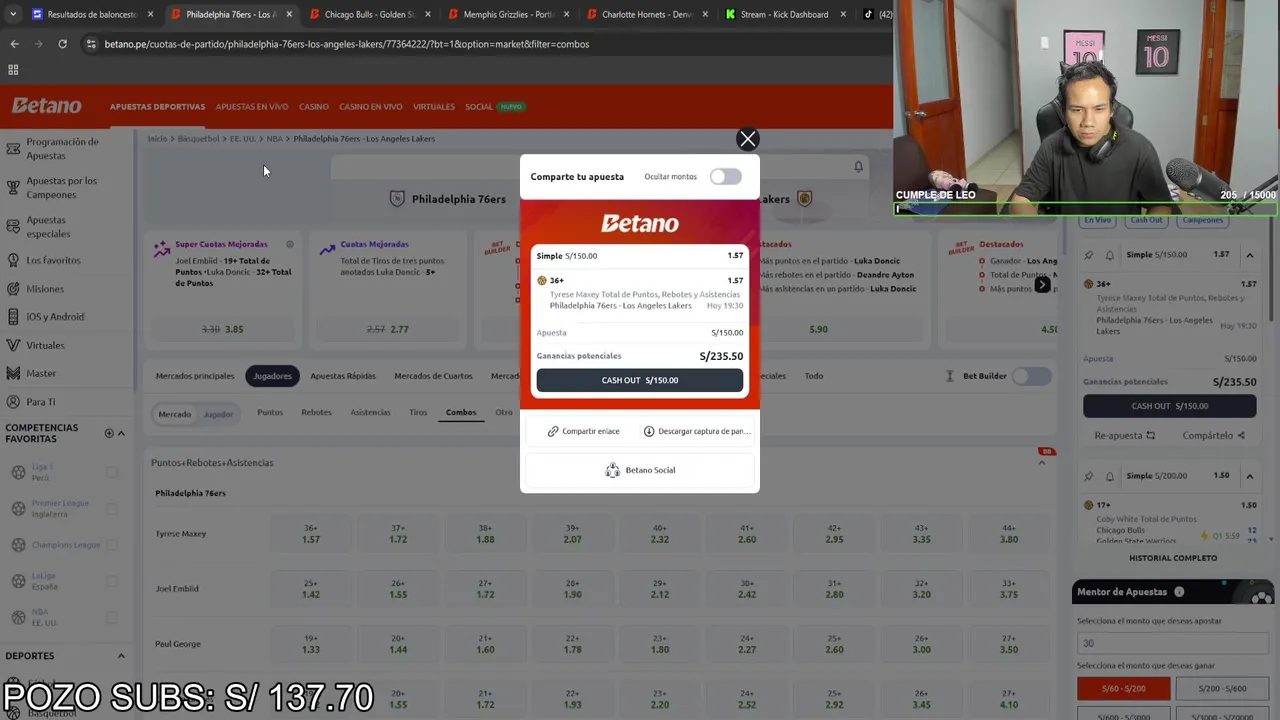Click Compártelo on the bet slip
1280x720 pixels.
pyautogui.click(x=1213, y=435)
